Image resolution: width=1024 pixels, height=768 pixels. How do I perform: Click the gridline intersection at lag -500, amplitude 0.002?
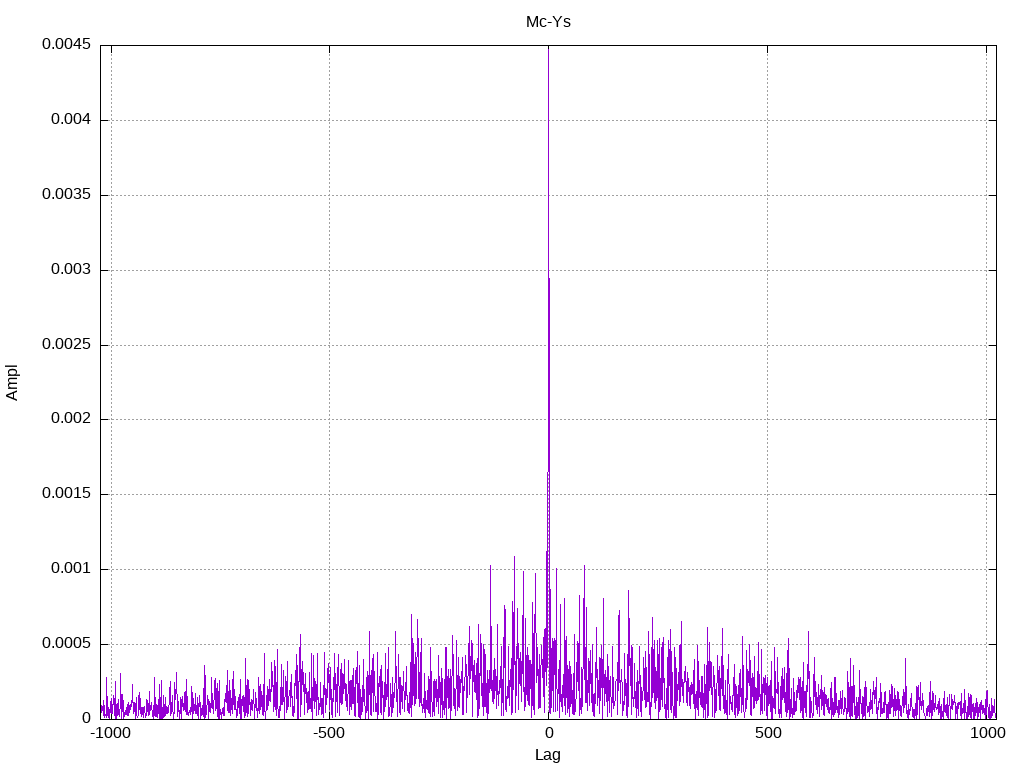(329, 419)
